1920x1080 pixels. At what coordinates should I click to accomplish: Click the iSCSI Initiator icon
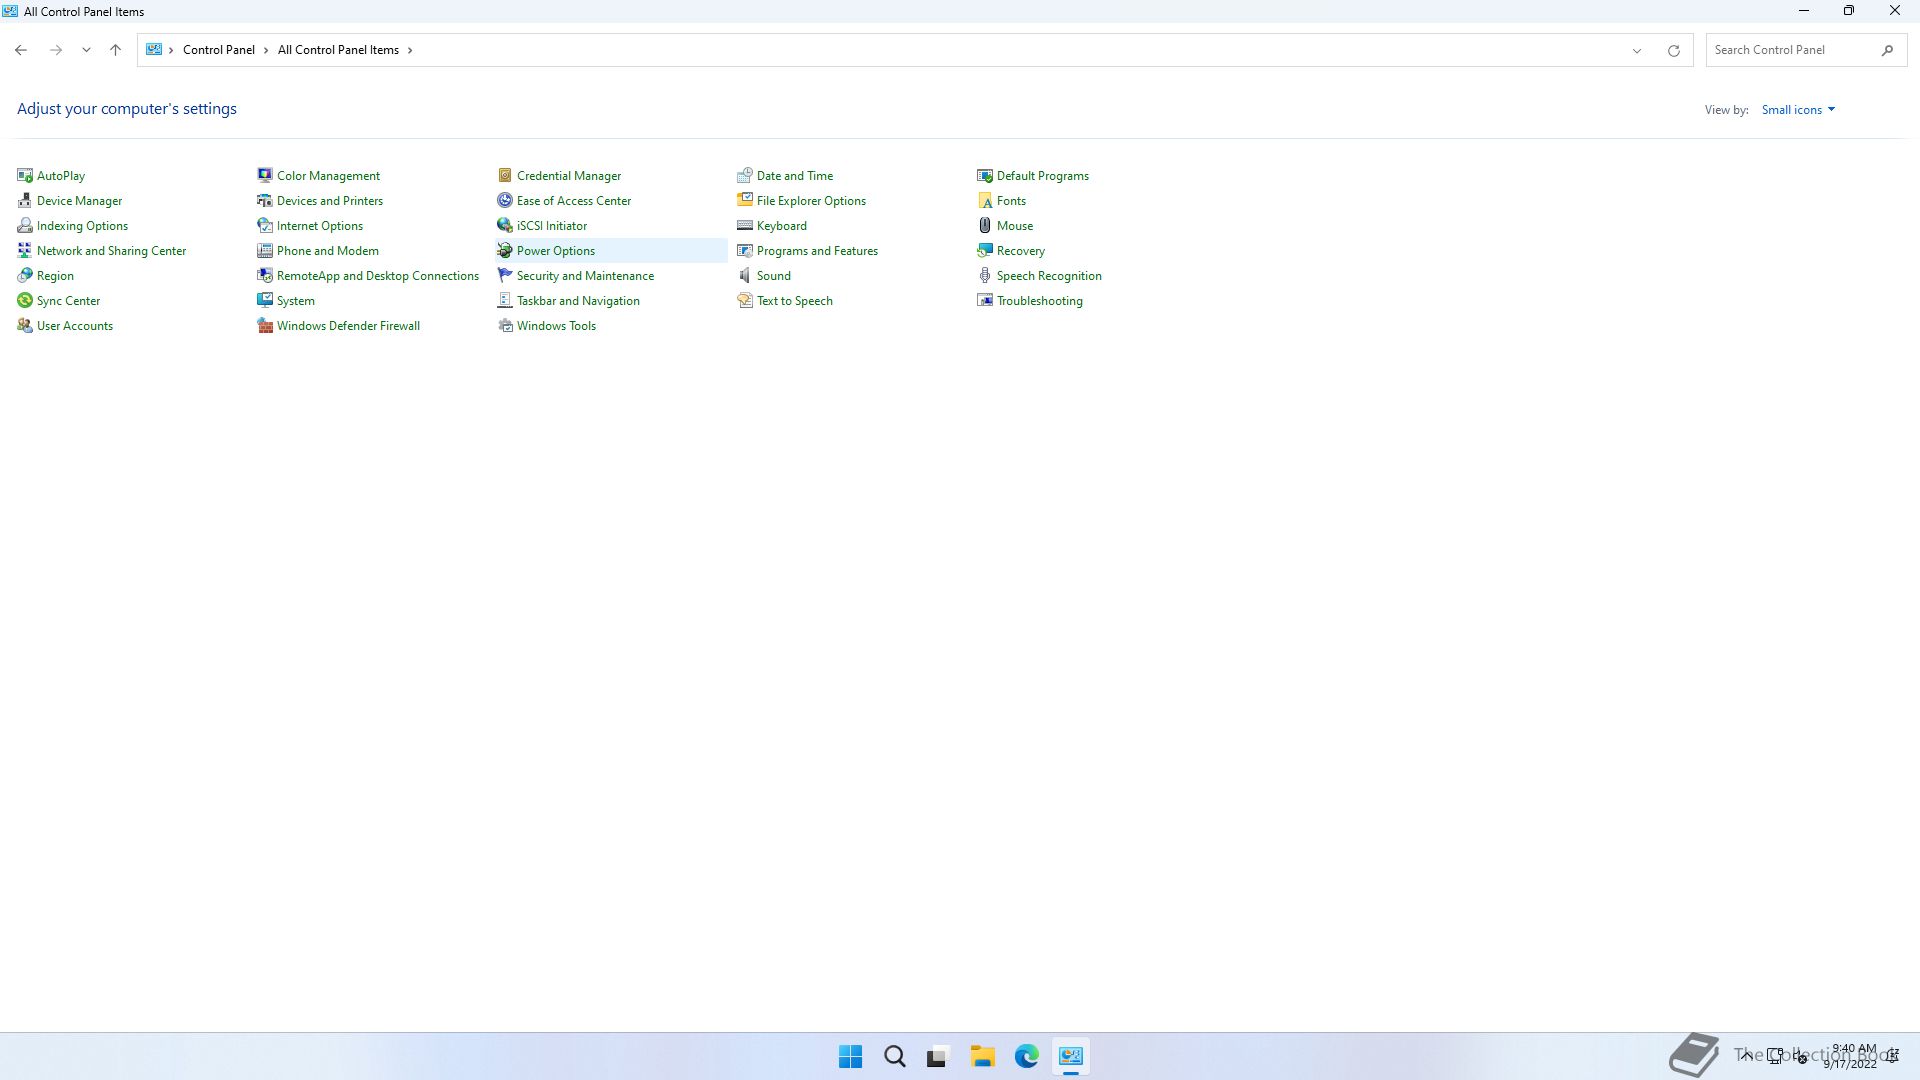(x=505, y=226)
